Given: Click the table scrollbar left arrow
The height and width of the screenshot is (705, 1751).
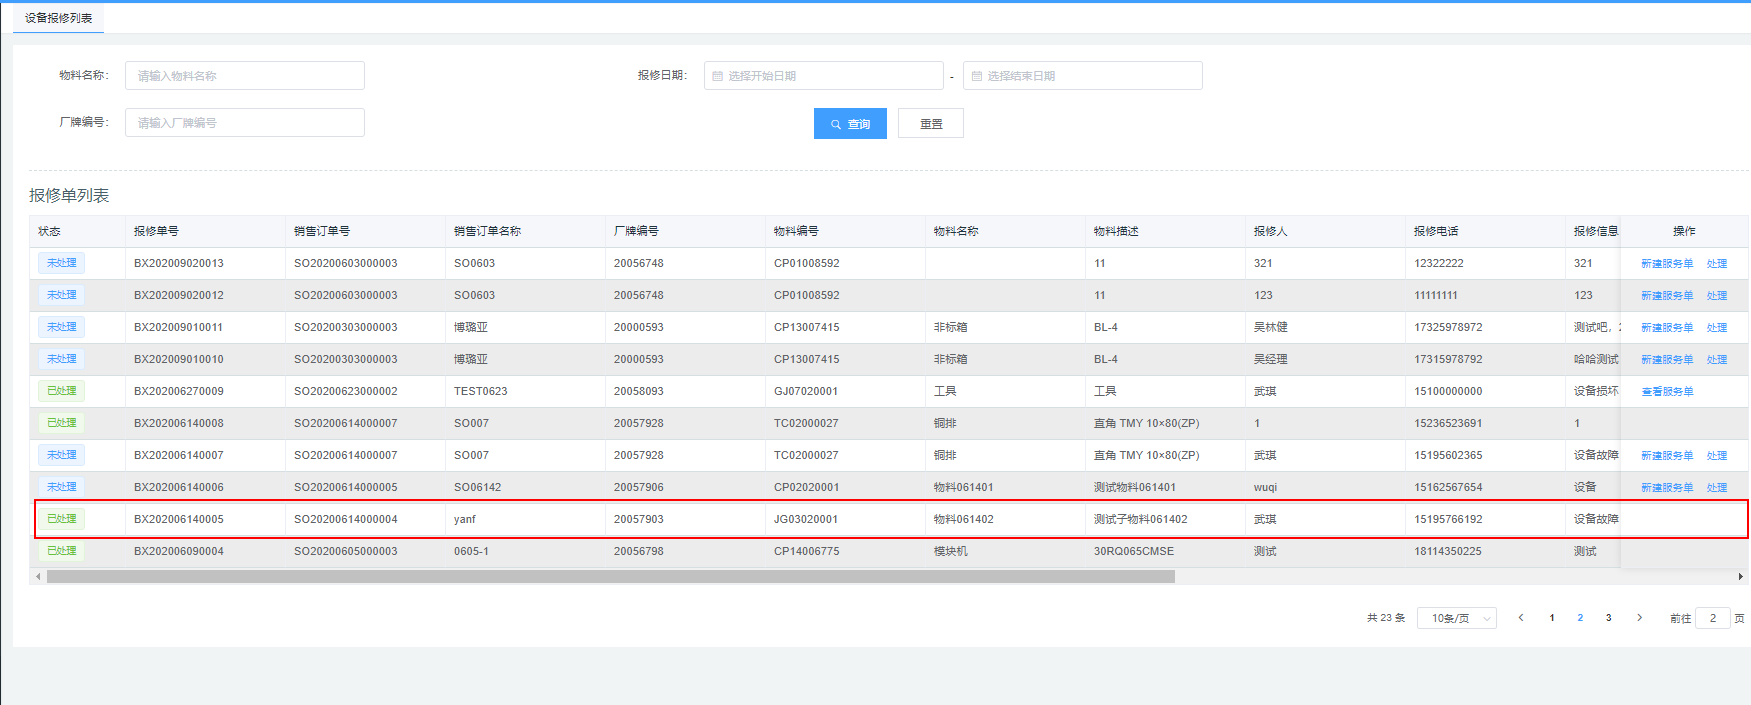Looking at the screenshot, I should click(38, 576).
